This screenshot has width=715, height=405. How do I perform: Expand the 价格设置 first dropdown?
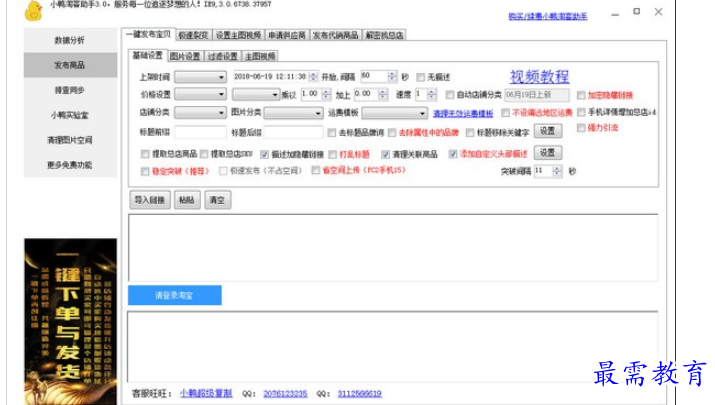[x=201, y=94]
